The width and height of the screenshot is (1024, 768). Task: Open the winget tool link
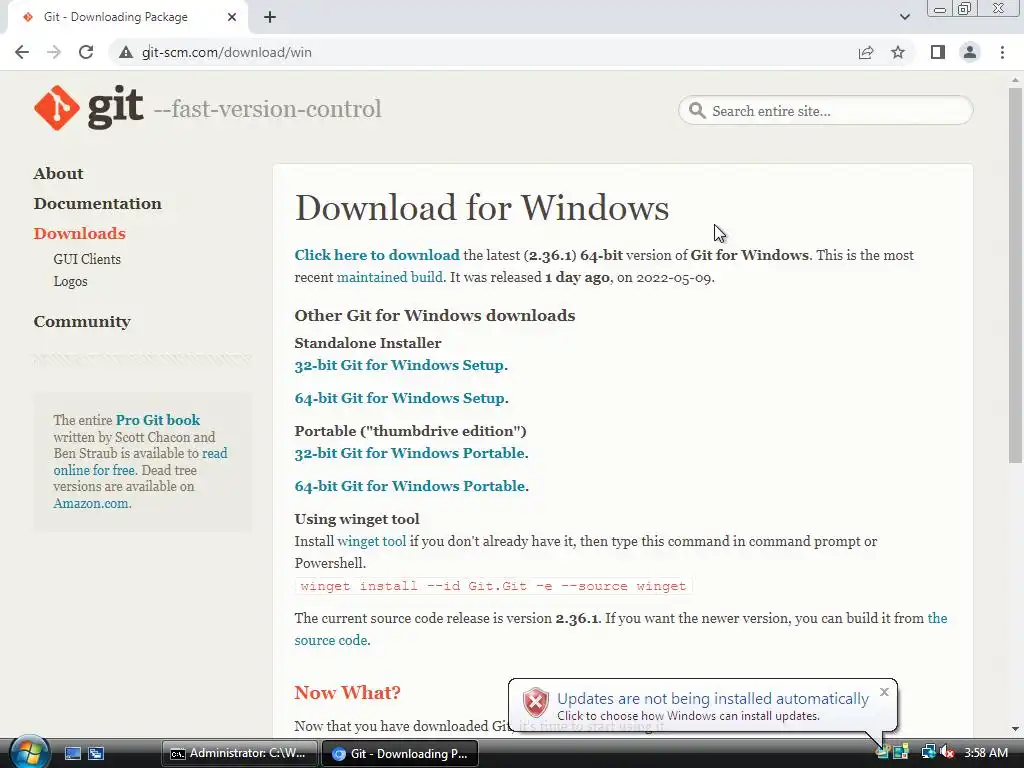(x=372, y=541)
